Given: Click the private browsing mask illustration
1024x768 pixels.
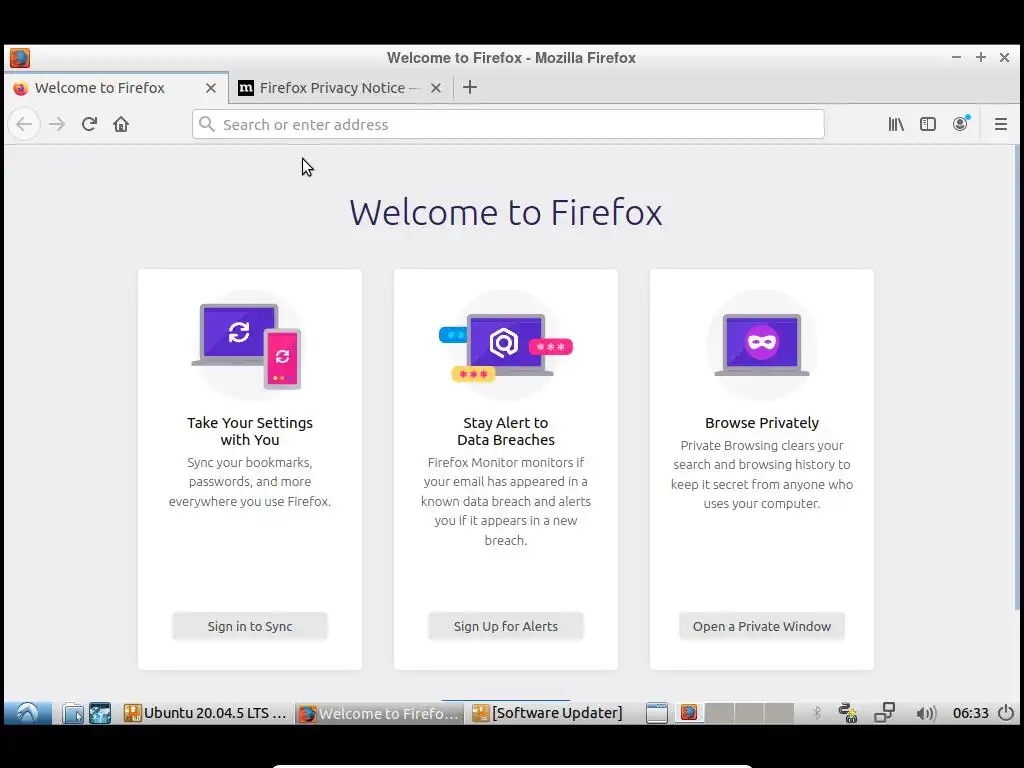Looking at the screenshot, I should (x=761, y=345).
